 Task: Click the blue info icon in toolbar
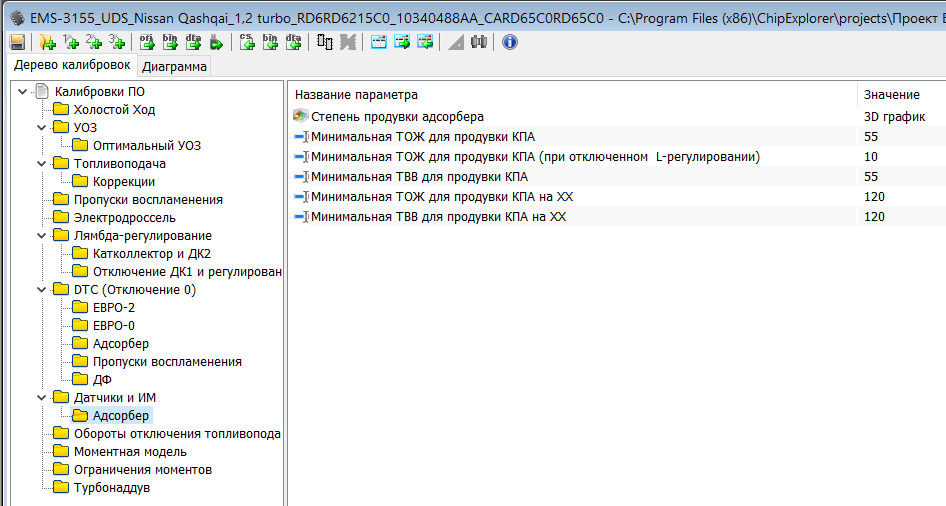click(510, 42)
